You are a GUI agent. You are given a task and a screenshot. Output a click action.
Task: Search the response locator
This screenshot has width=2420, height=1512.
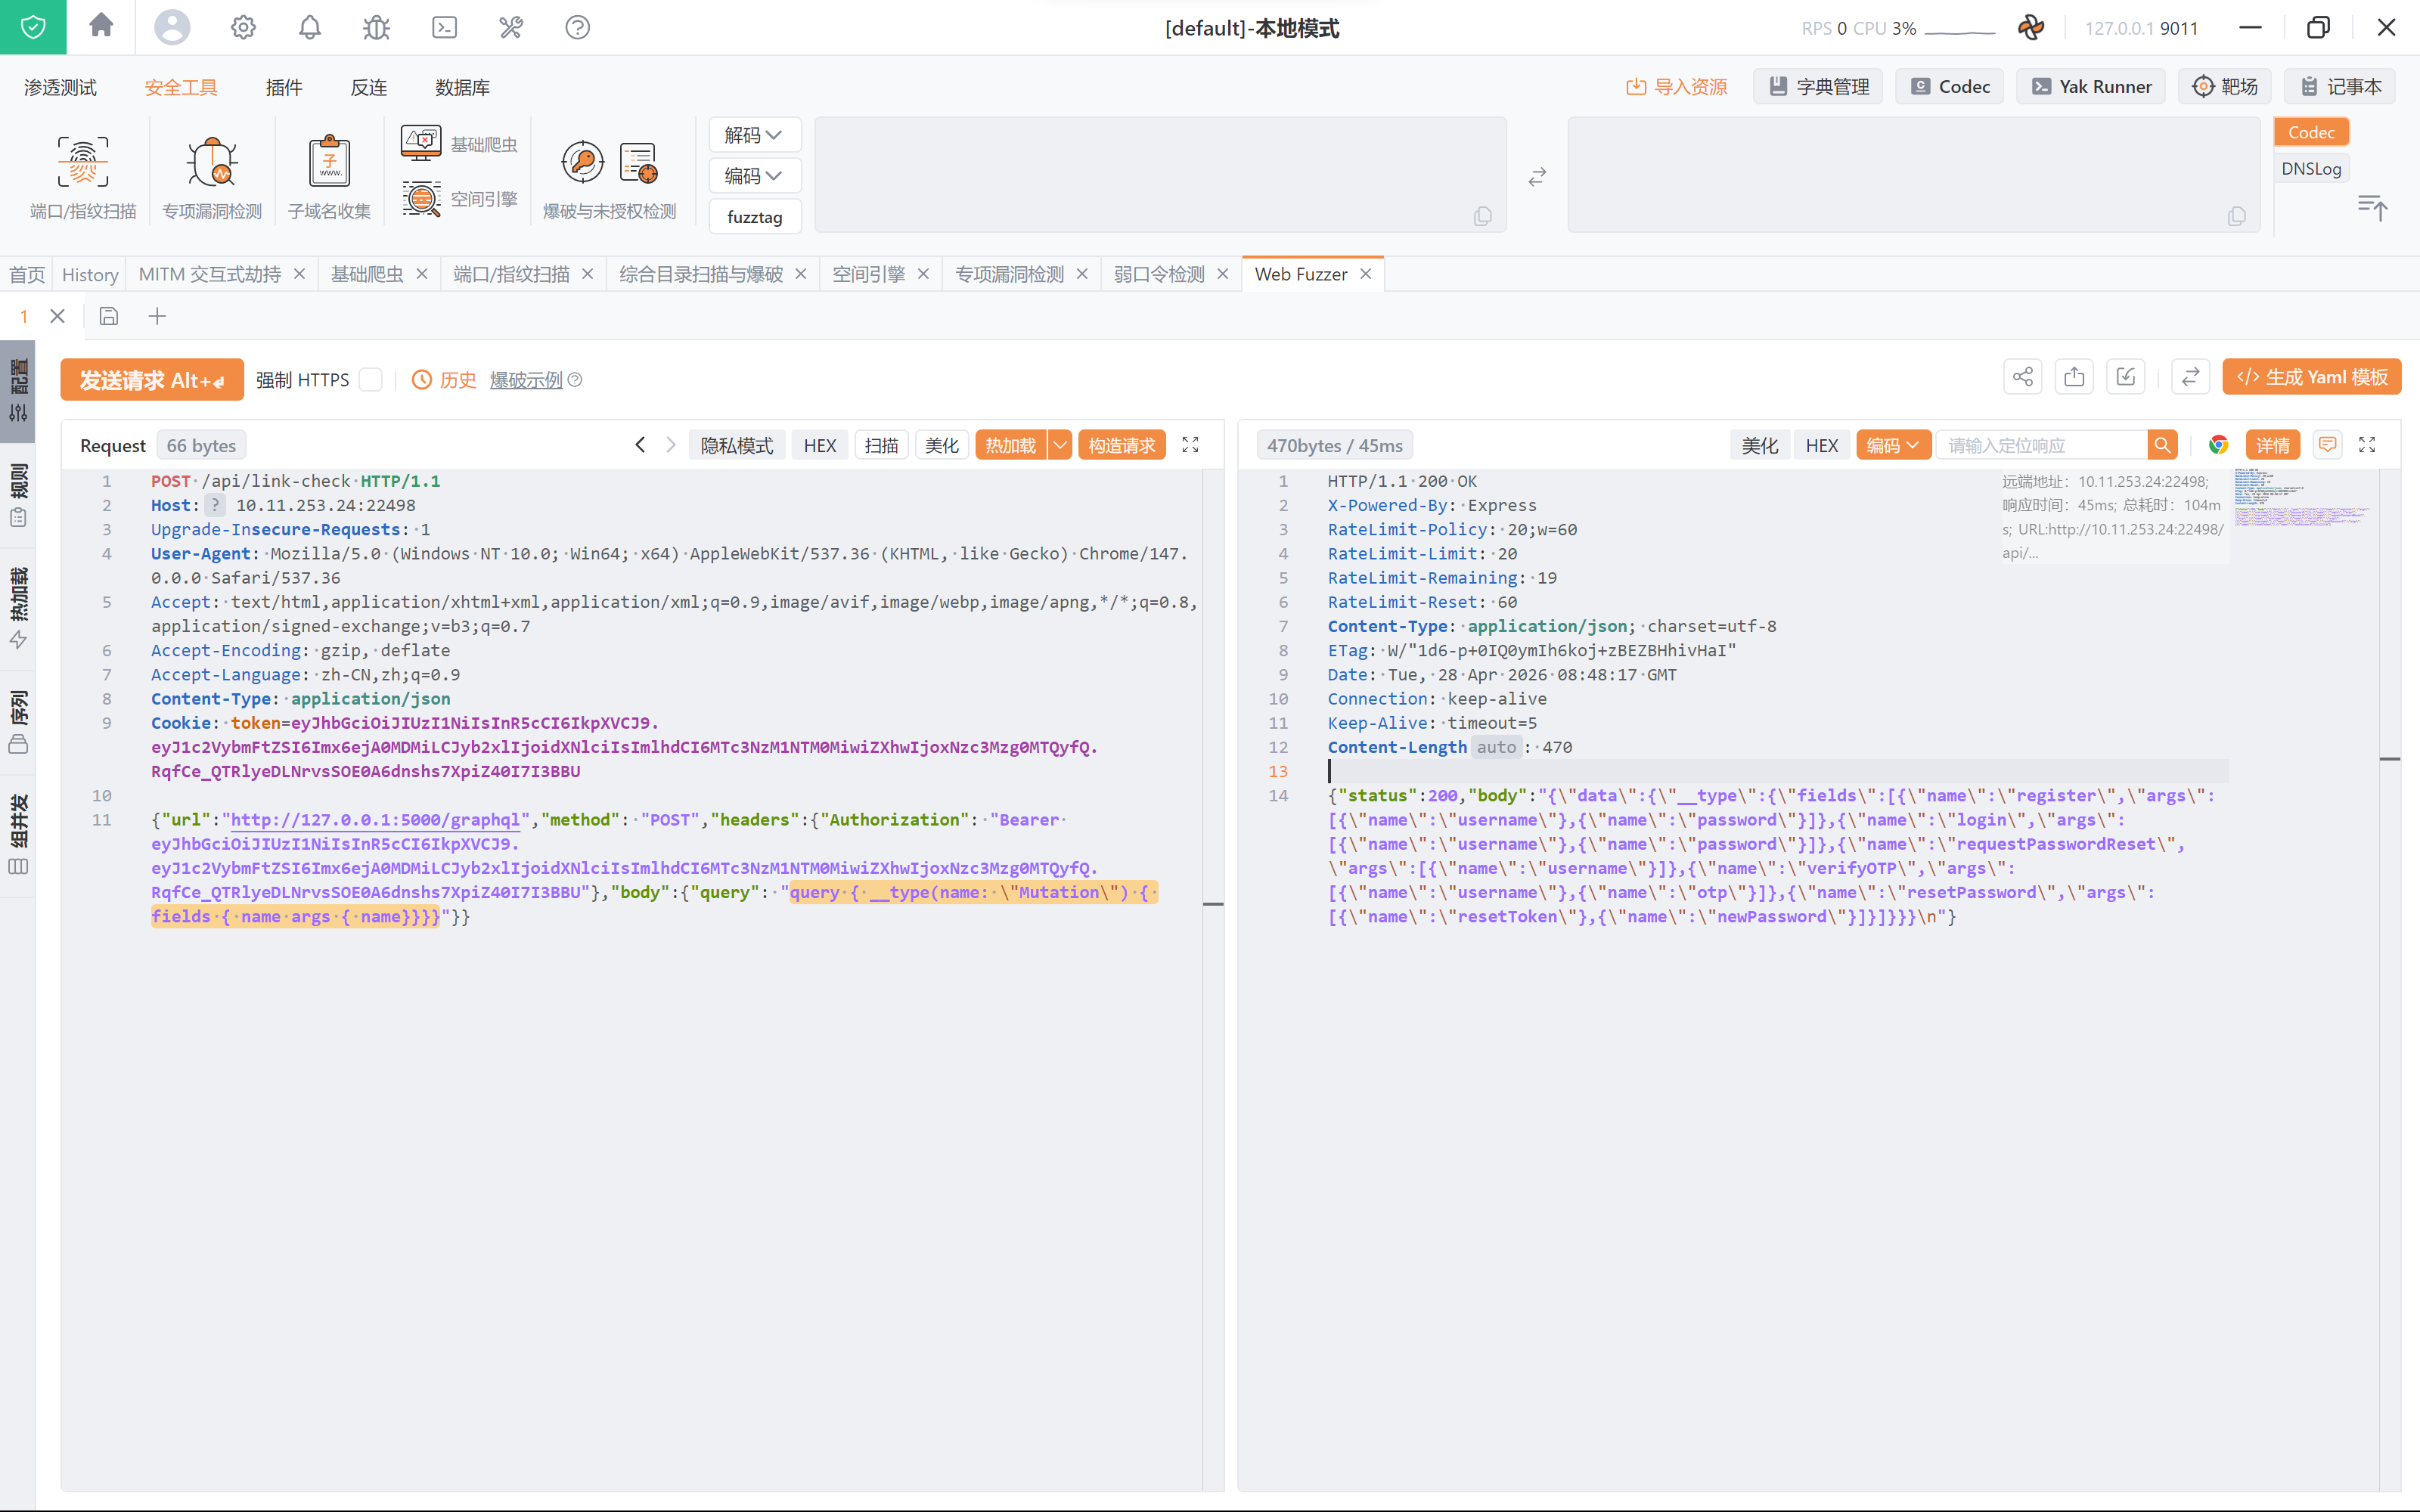[x=2162, y=445]
